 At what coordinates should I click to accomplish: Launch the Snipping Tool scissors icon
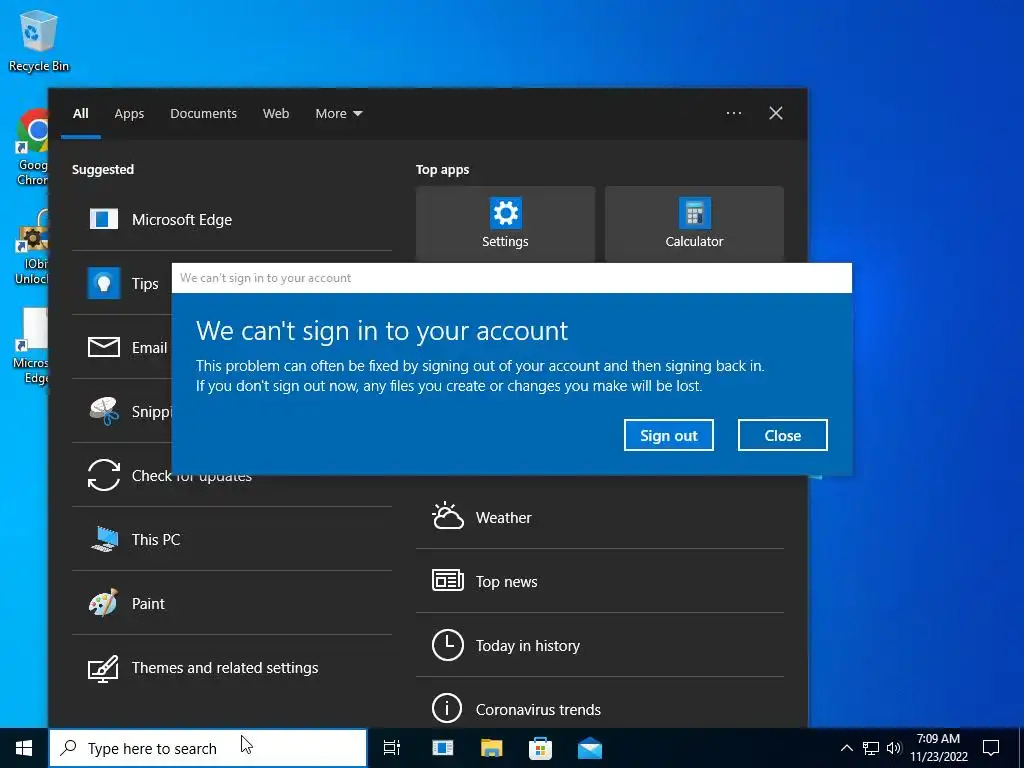104,411
